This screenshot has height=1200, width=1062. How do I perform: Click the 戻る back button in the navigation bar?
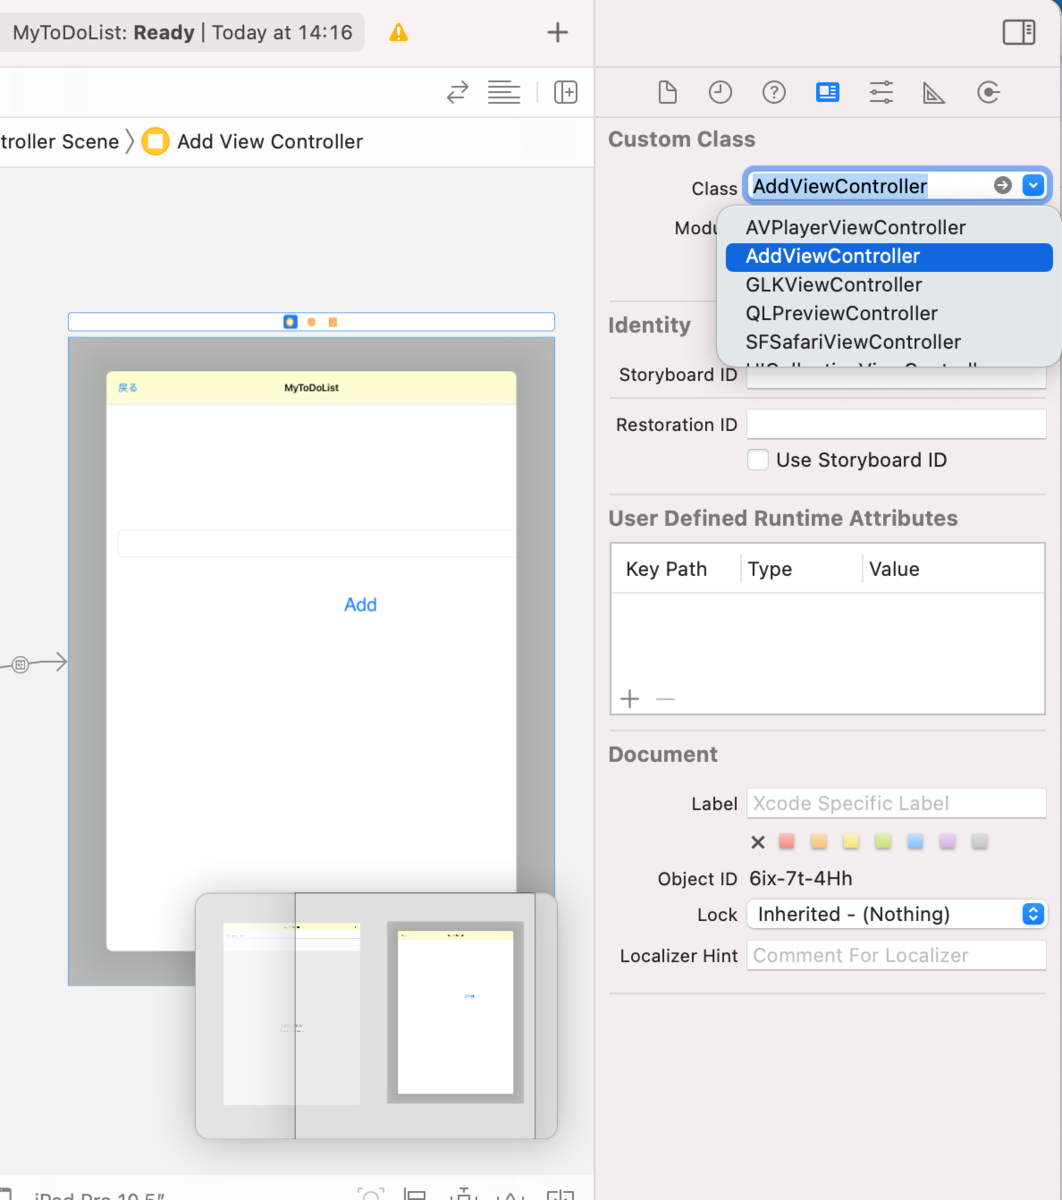coord(128,388)
